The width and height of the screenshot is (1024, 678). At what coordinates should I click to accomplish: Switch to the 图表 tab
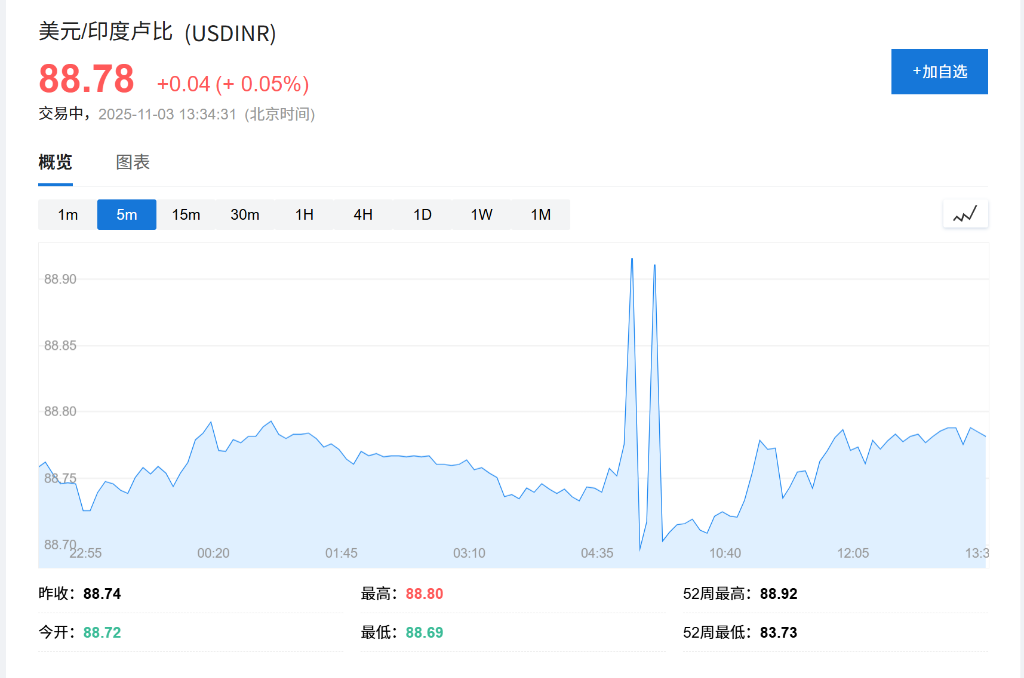click(x=135, y=161)
